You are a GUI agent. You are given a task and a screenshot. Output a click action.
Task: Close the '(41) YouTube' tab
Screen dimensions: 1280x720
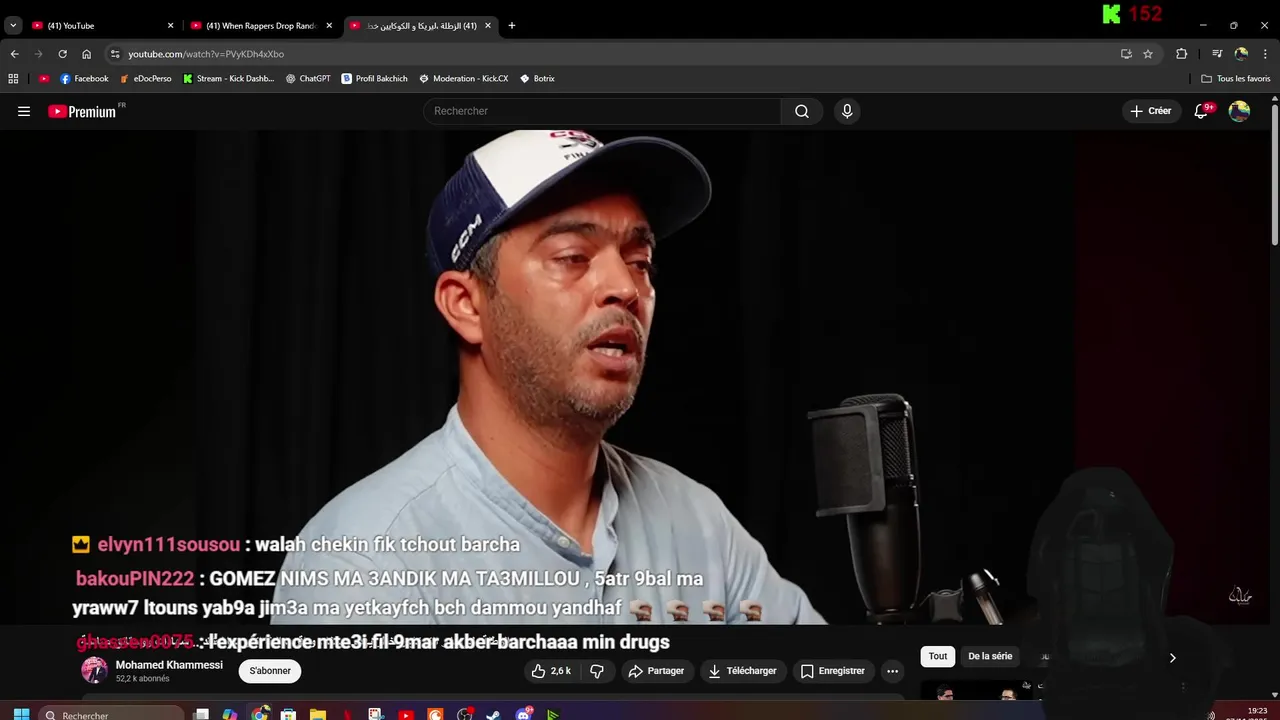coord(170,26)
